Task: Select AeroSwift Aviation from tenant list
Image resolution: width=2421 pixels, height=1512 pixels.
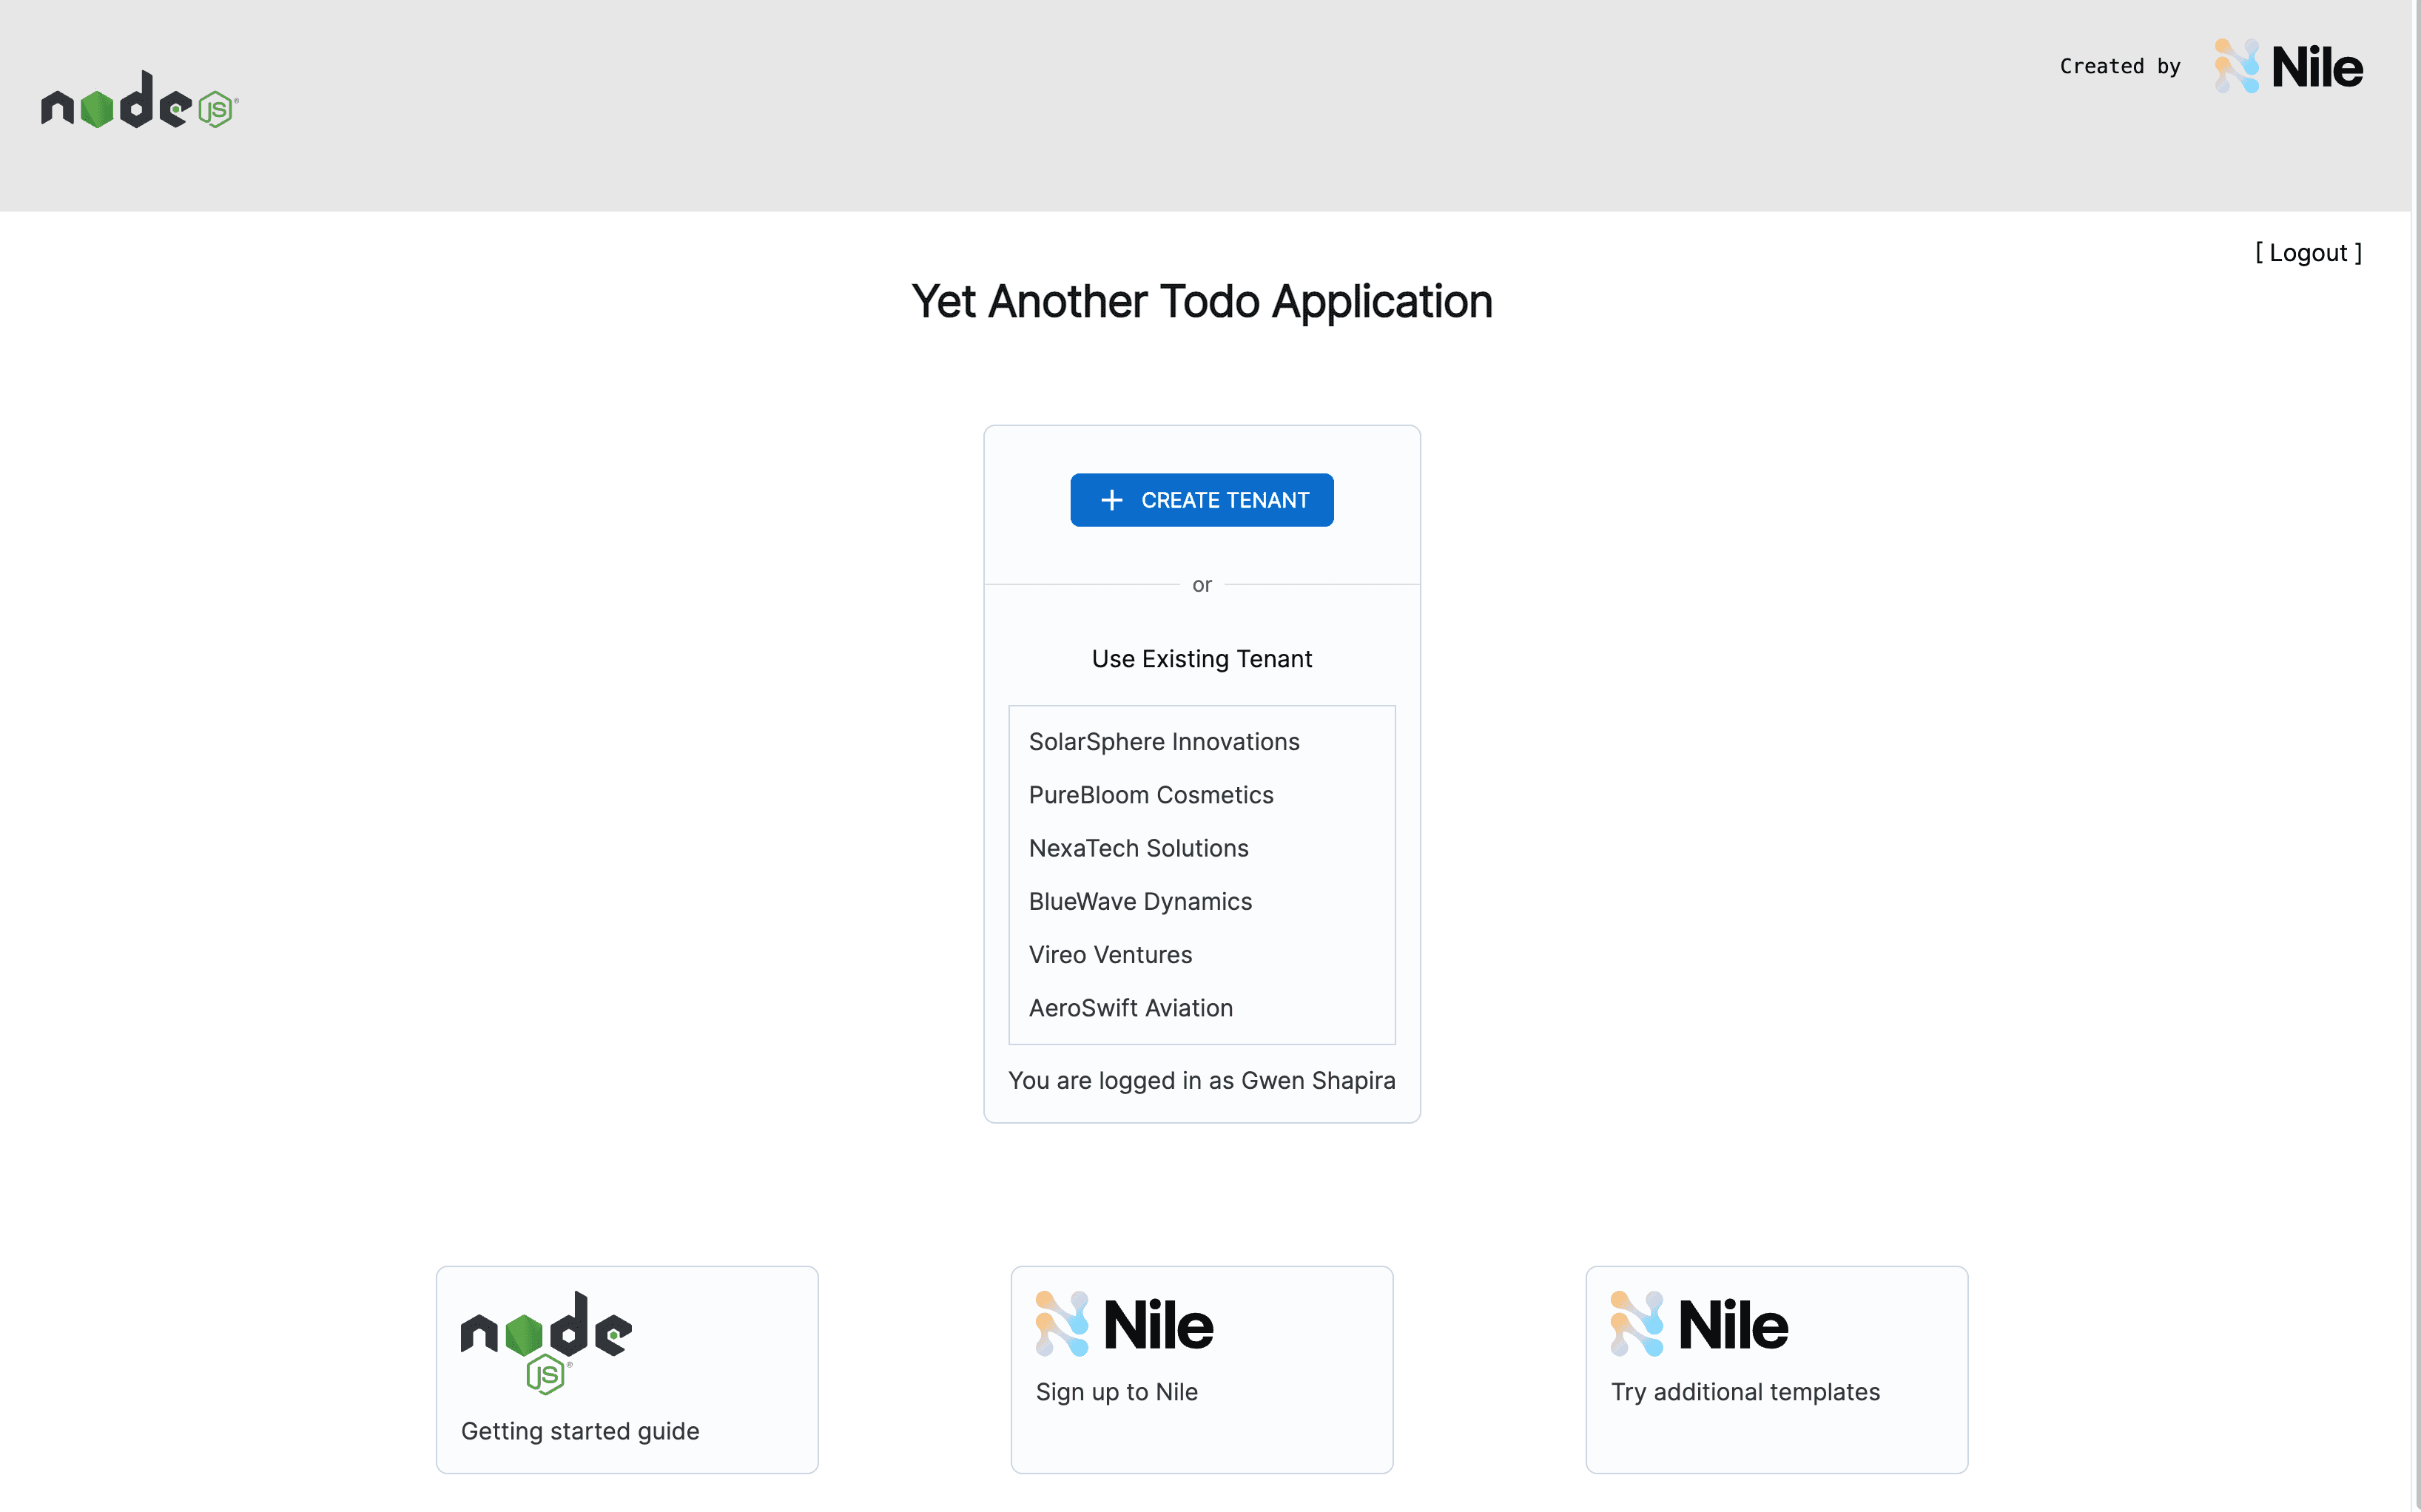Action: pos(1131,1007)
